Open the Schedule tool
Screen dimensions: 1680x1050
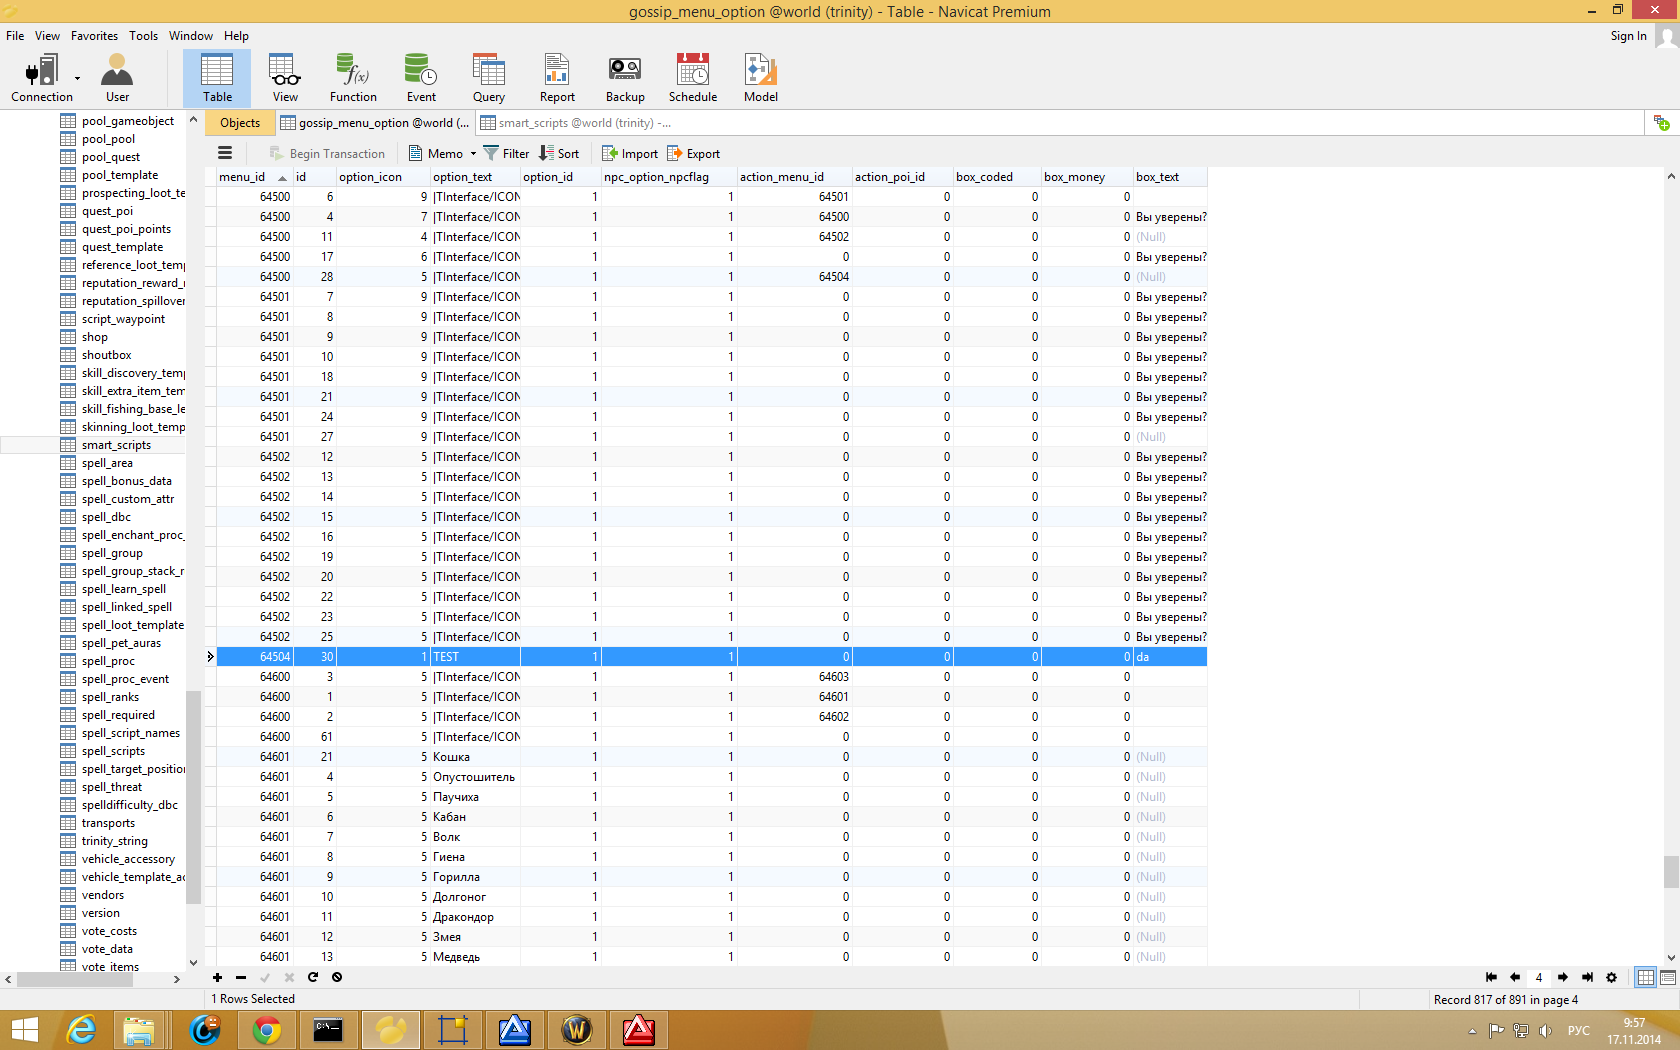click(692, 79)
